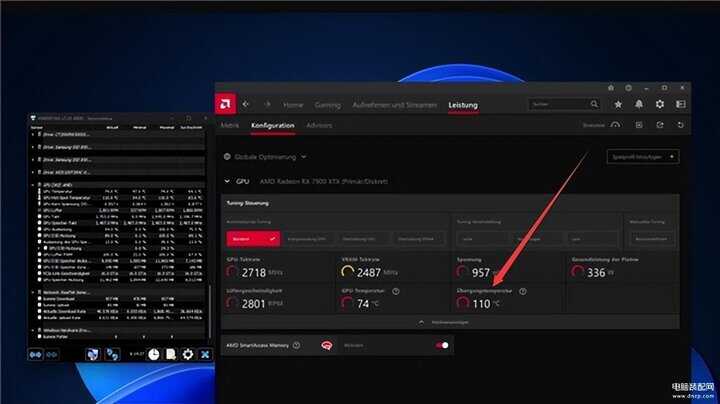The width and height of the screenshot is (720, 404).
Task: Collapse Windows Hardware Errors group in HWiNFO
Action: point(33,330)
